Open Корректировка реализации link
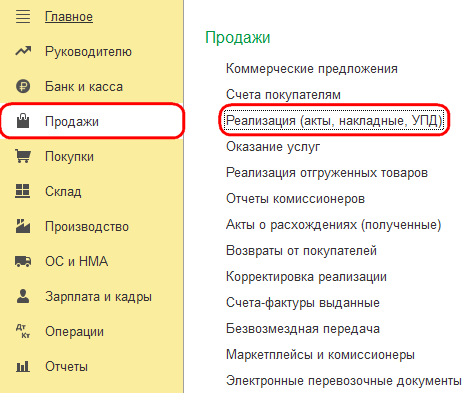This screenshot has height=393, width=473. click(306, 277)
